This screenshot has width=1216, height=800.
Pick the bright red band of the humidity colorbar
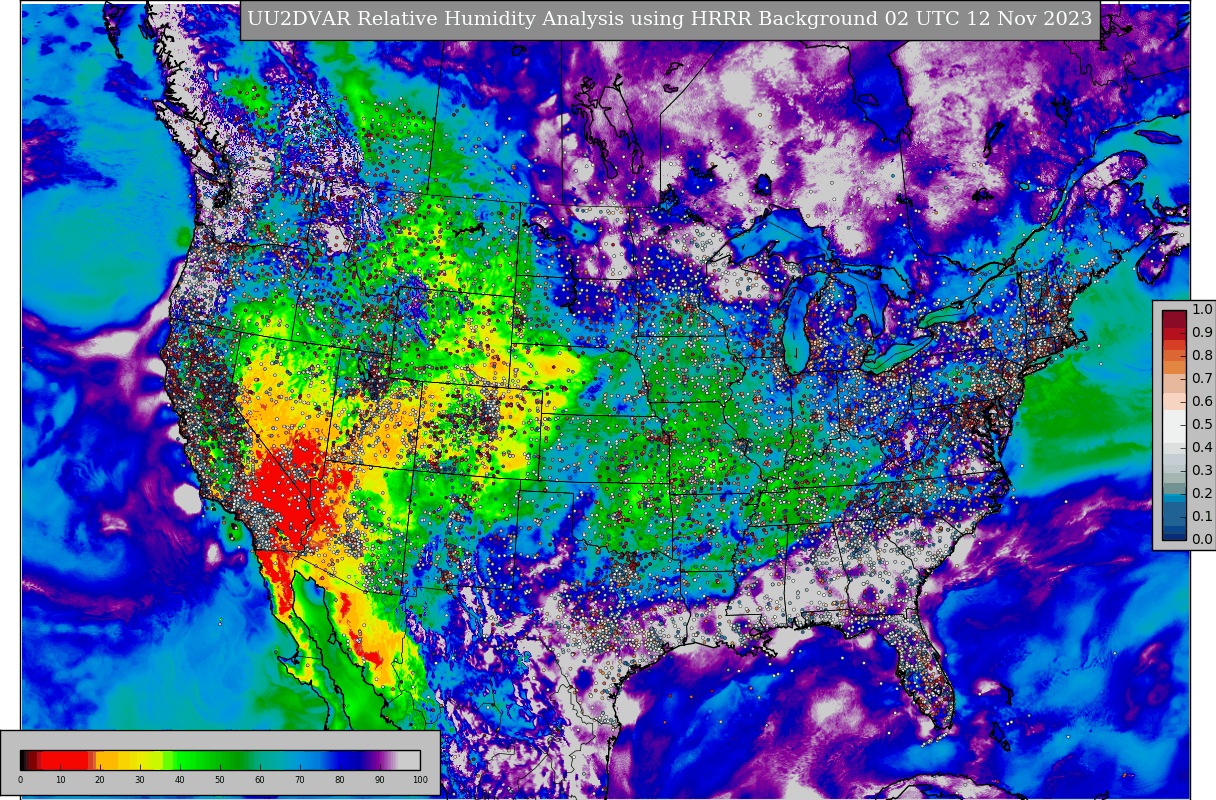pos(64,760)
